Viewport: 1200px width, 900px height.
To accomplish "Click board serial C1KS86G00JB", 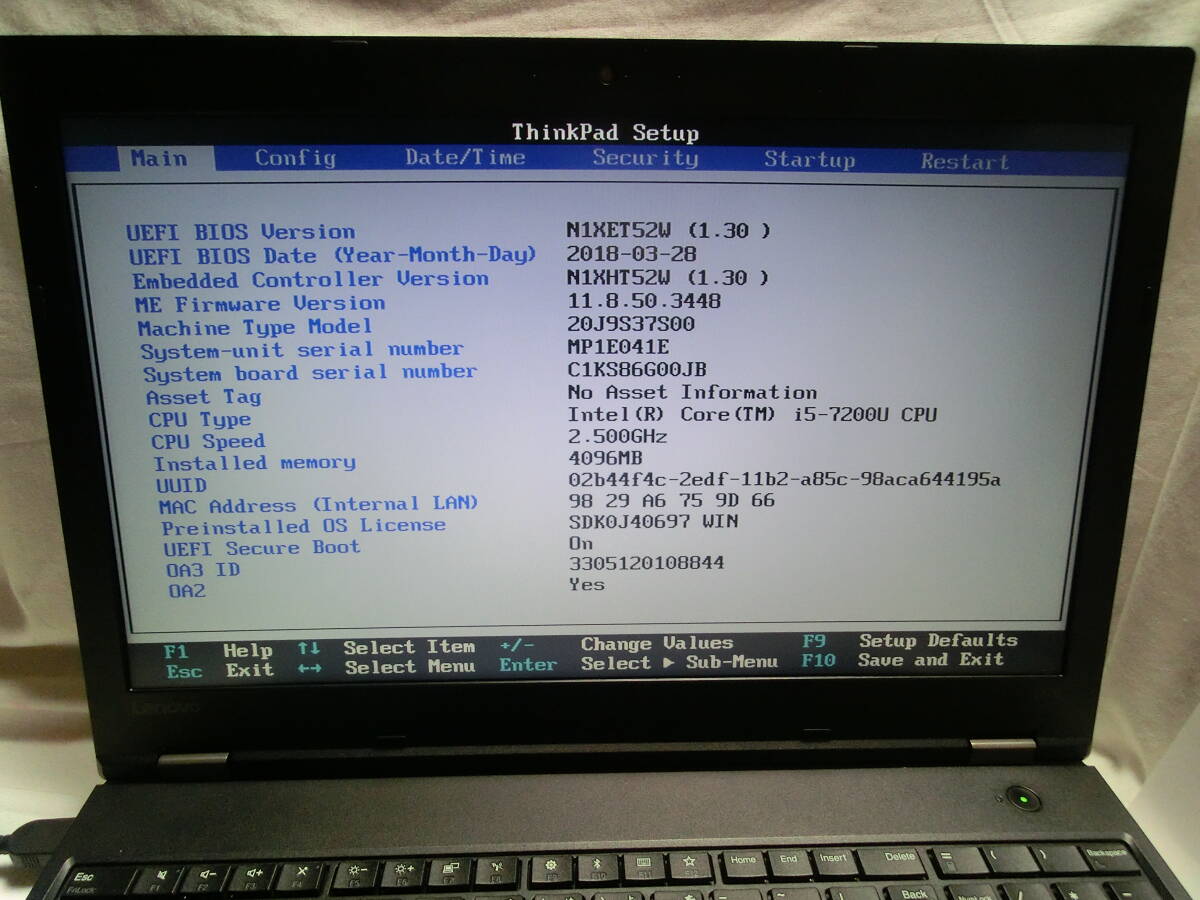I will 637,370.
